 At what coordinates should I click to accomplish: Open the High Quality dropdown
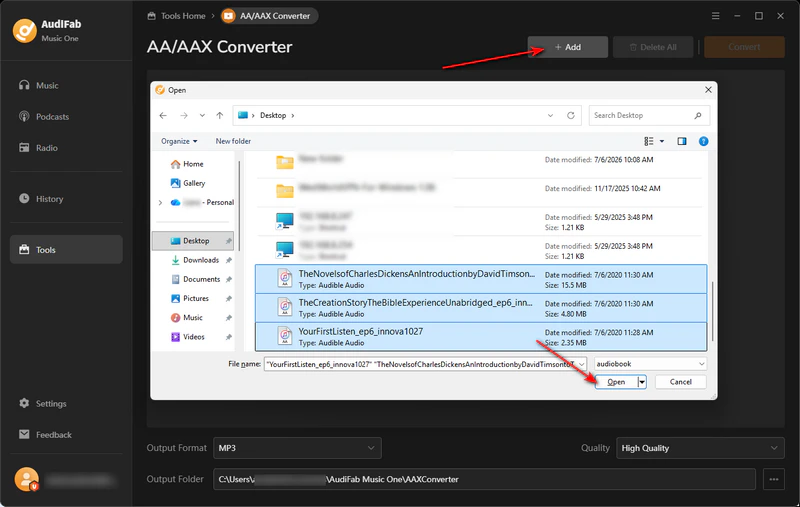pos(700,448)
